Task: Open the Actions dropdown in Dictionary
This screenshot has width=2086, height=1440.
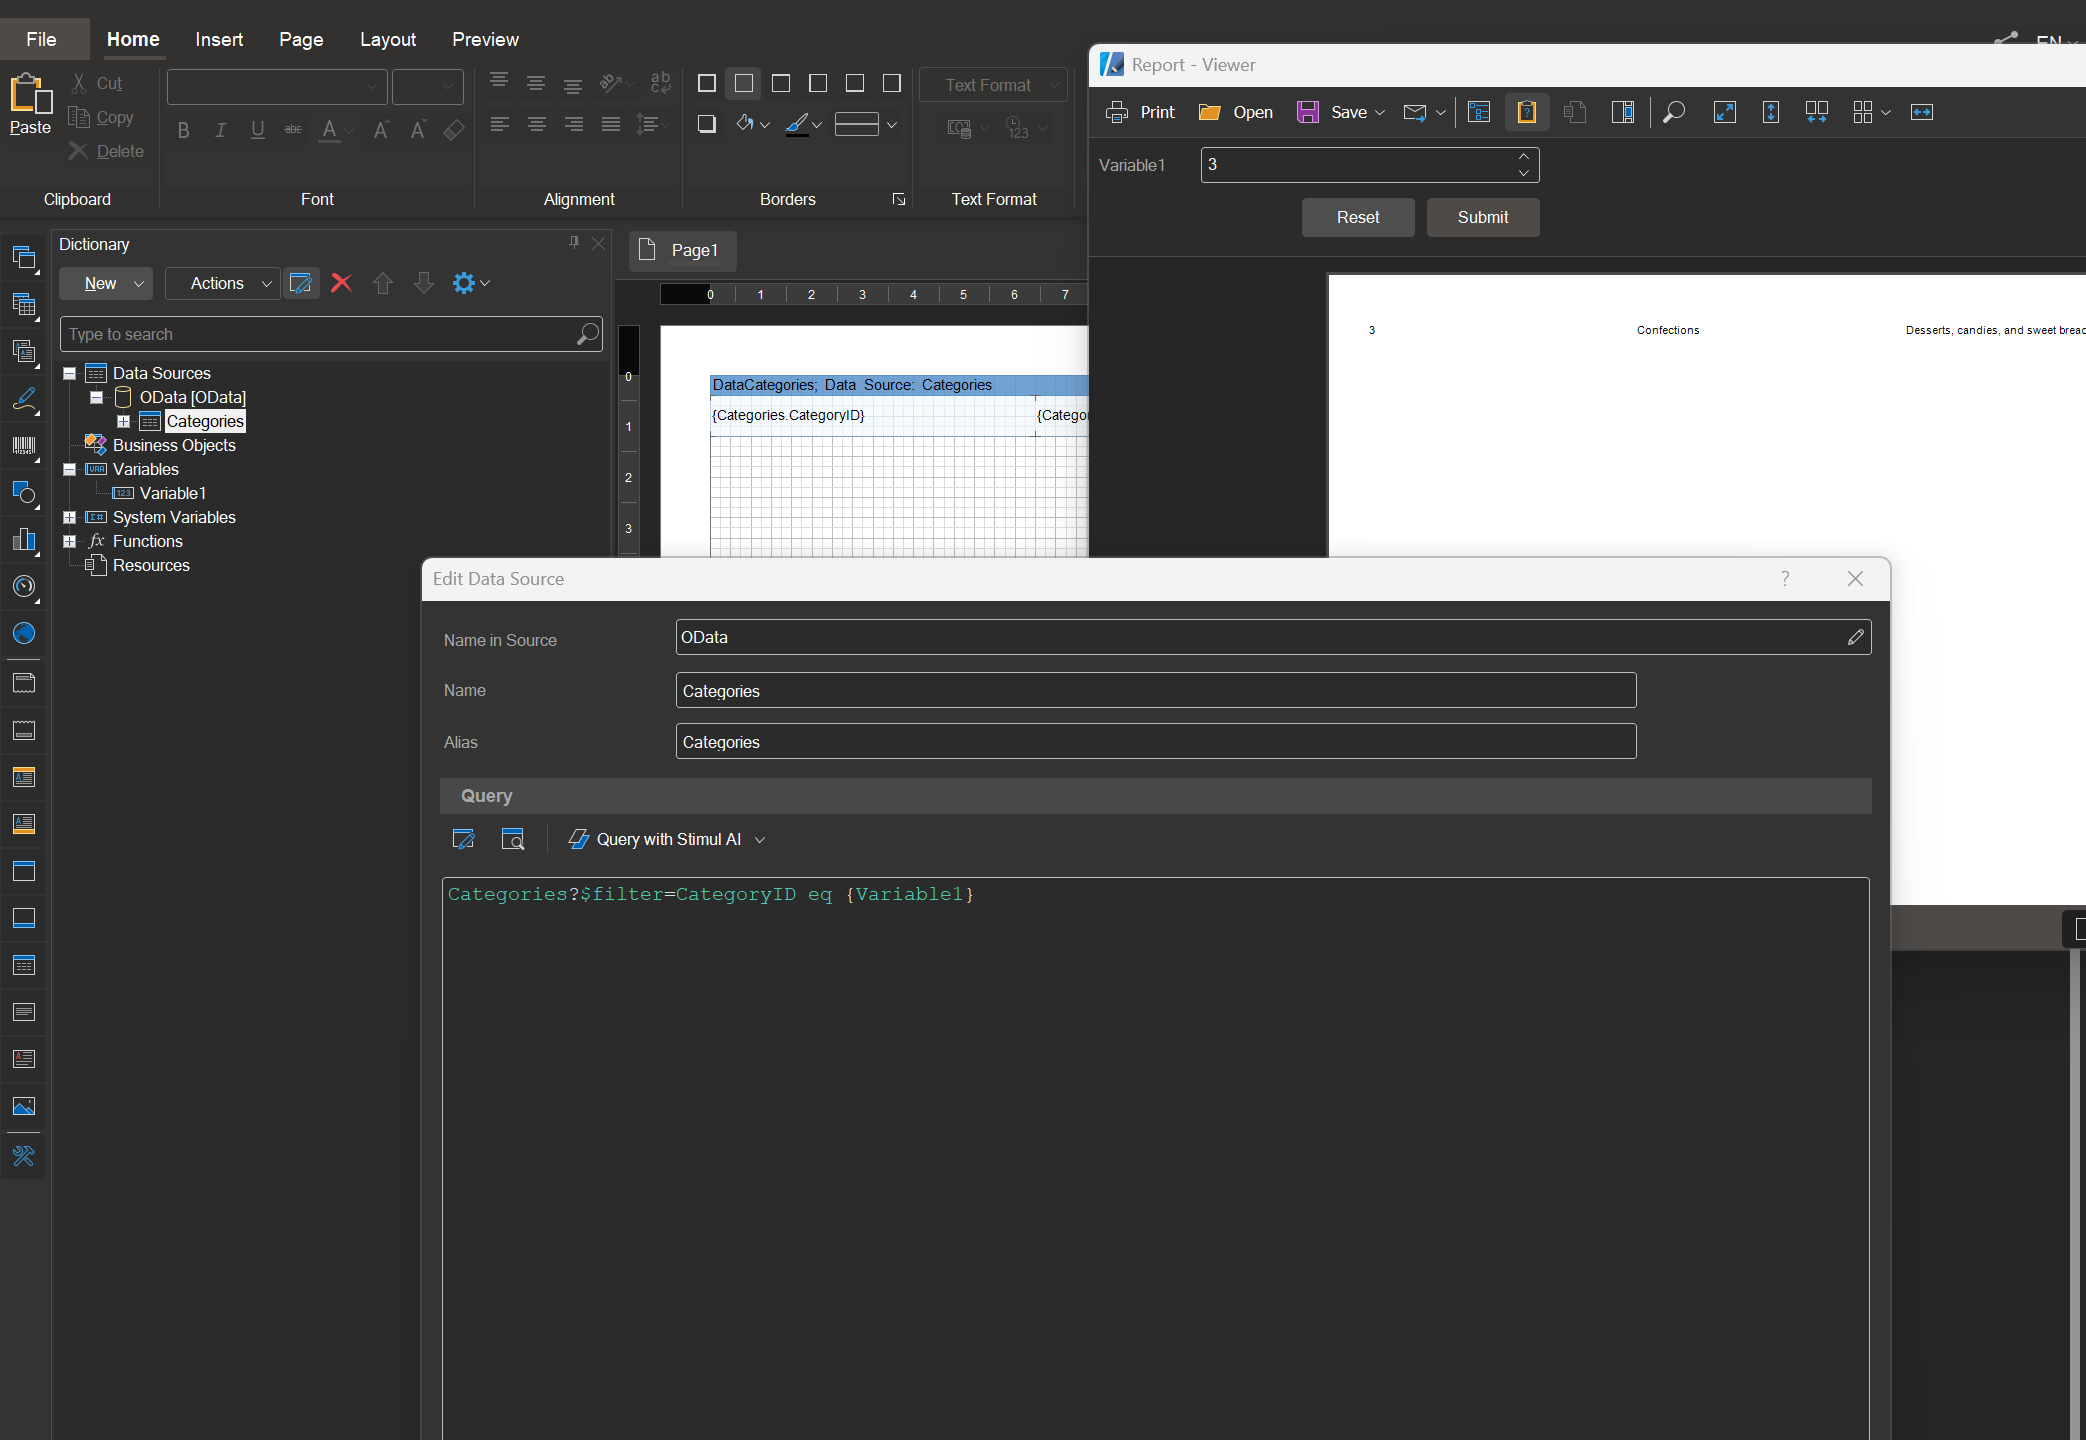Action: pos(222,283)
